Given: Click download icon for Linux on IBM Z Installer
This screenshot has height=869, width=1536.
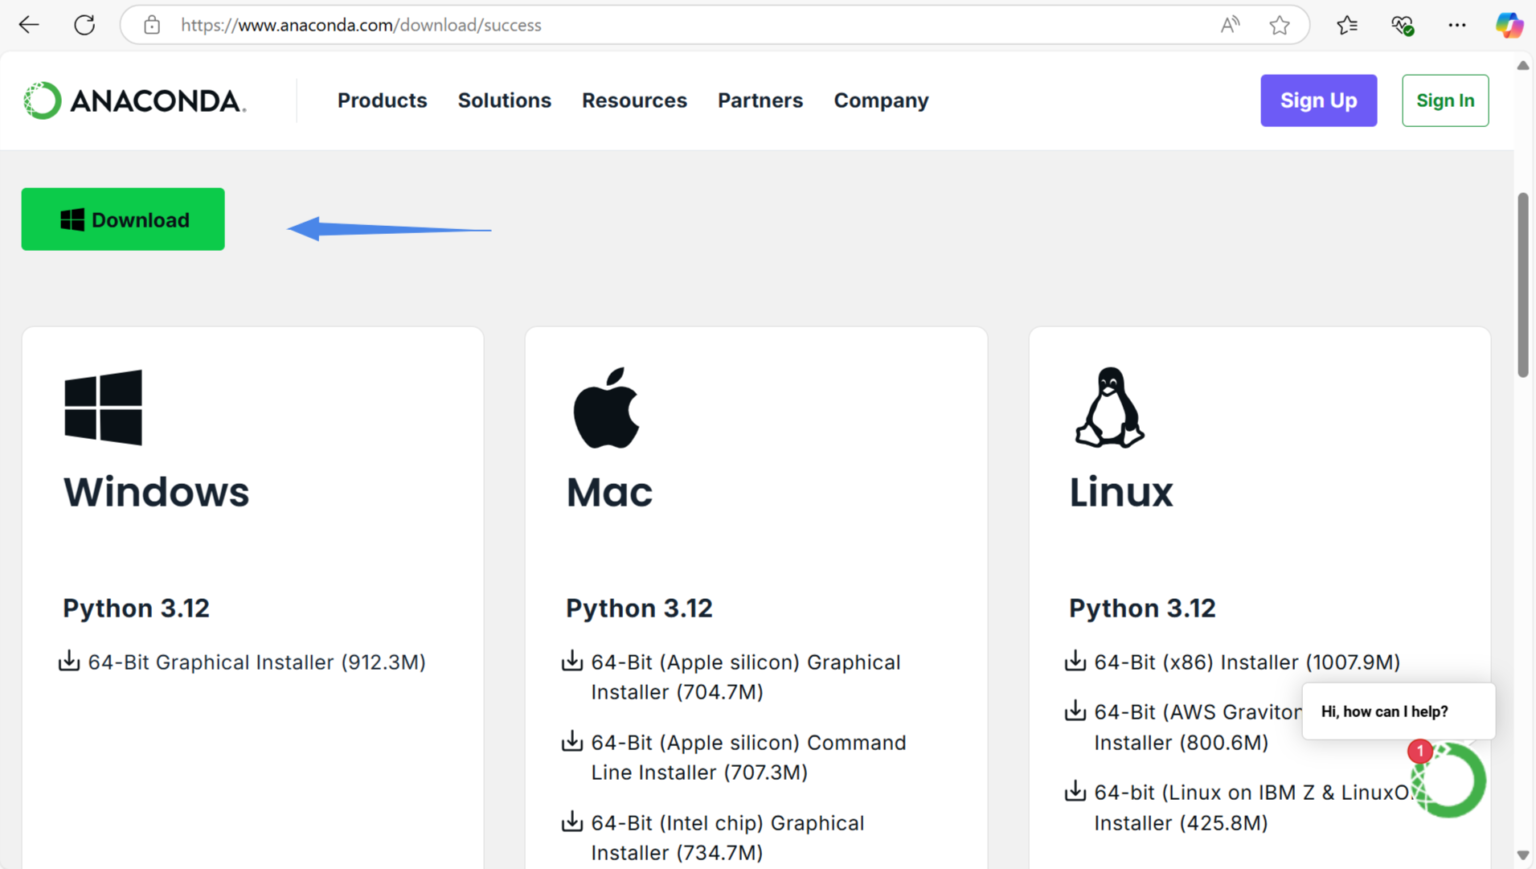Looking at the screenshot, I should 1075,791.
